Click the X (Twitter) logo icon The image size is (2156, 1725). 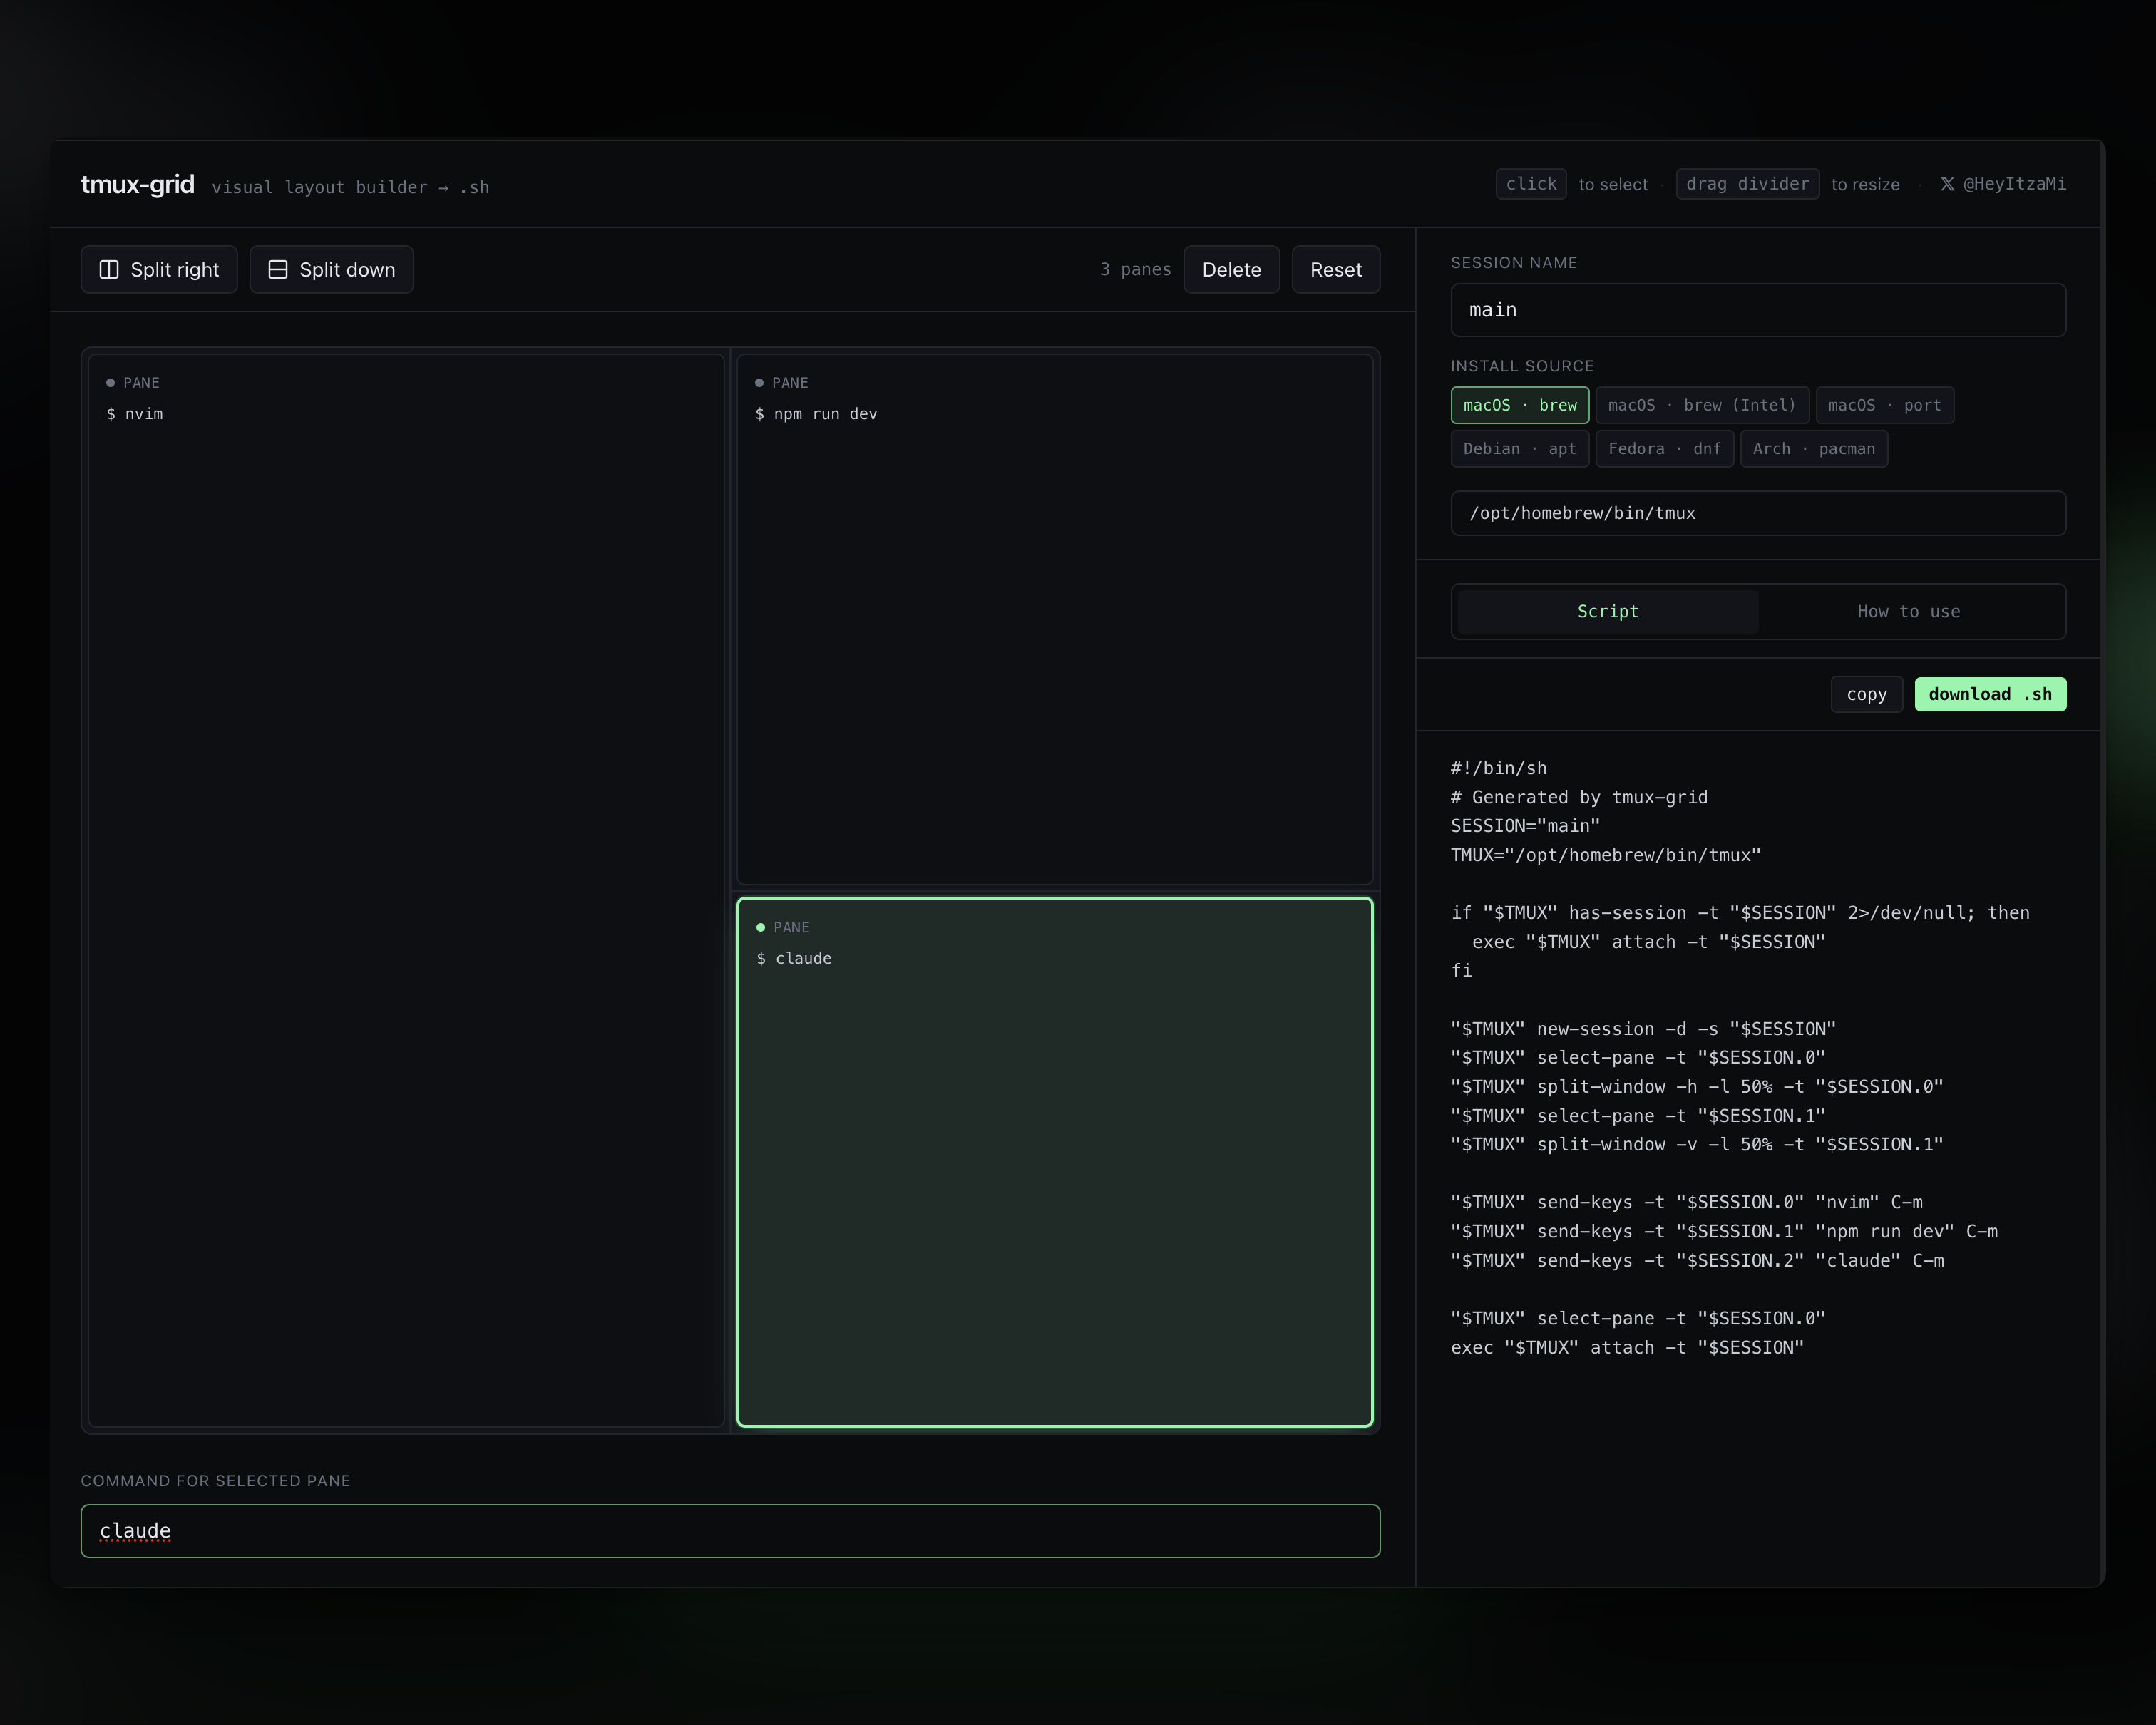(1948, 184)
